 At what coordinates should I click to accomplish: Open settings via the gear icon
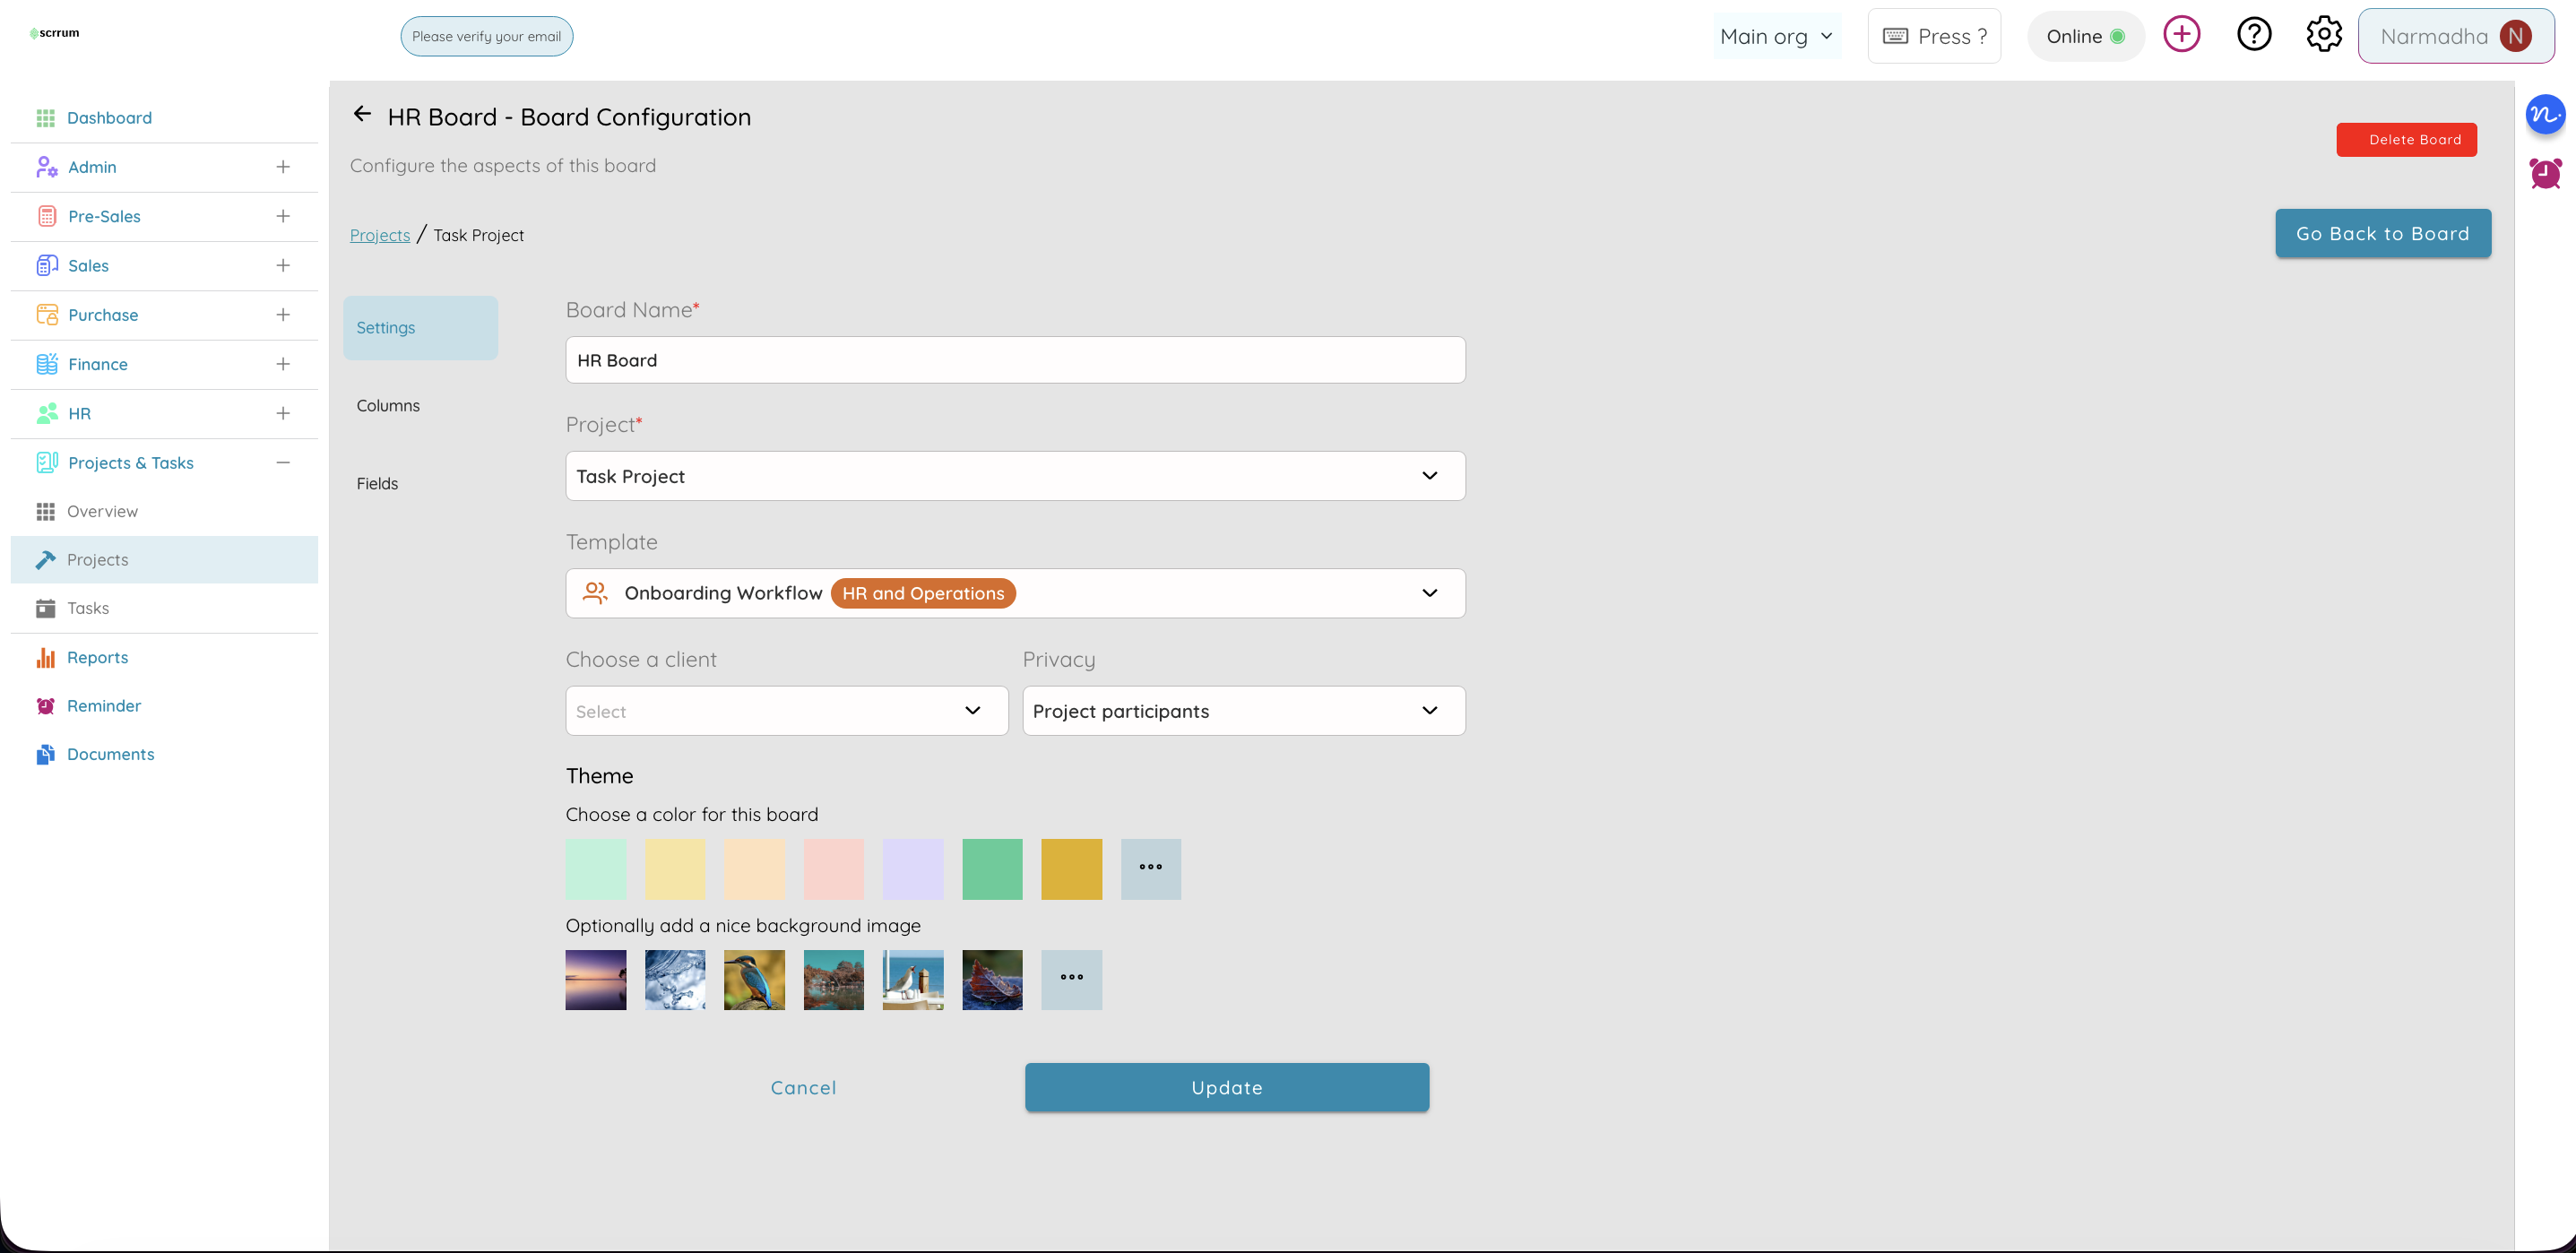click(x=2324, y=33)
